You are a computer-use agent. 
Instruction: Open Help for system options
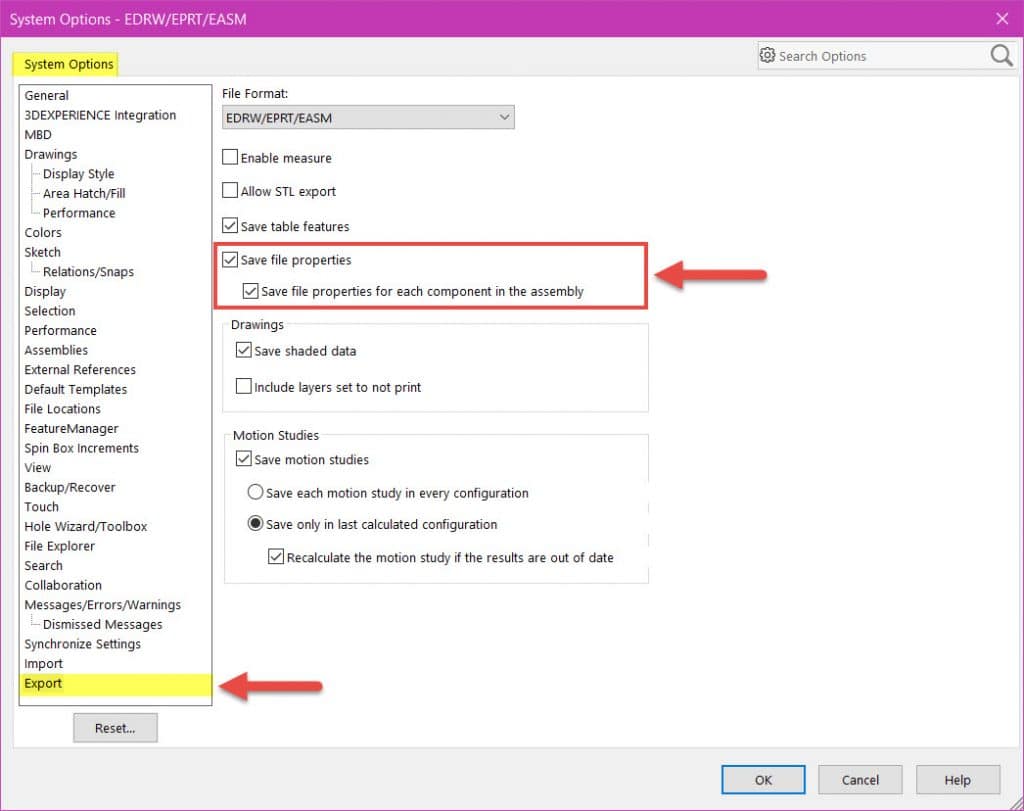tap(957, 780)
